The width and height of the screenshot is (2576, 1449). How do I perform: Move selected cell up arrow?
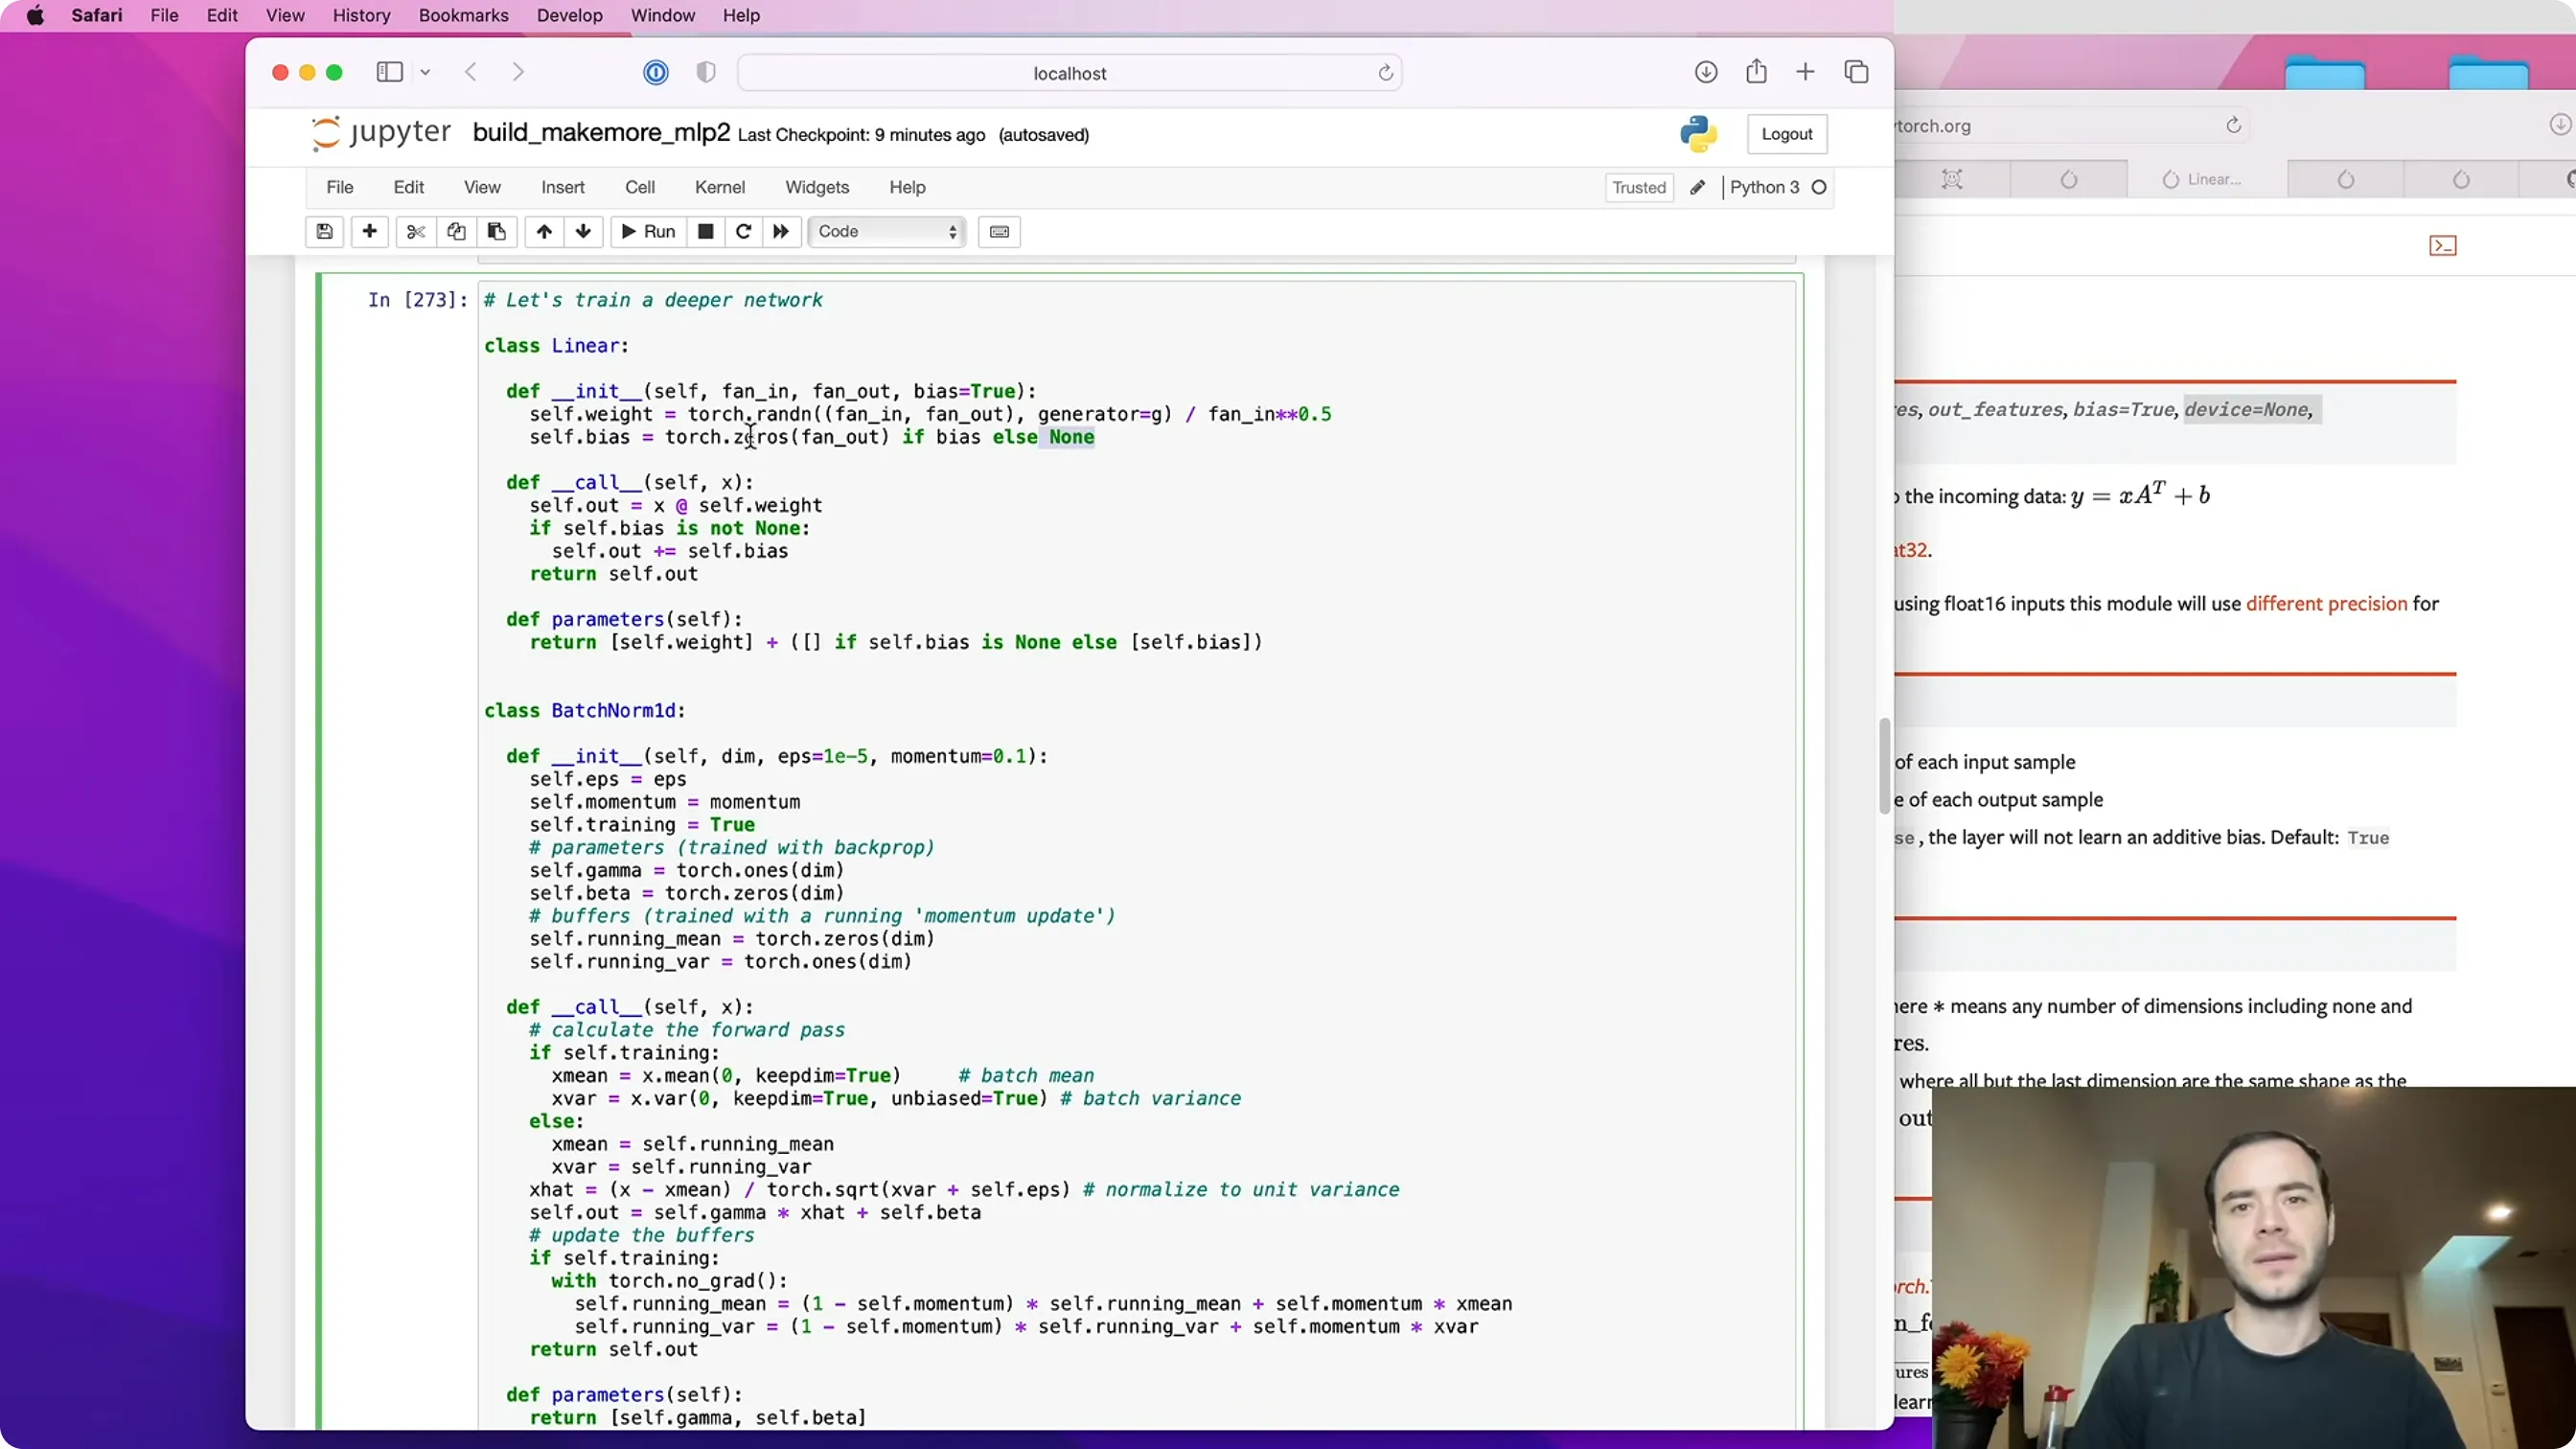pyautogui.click(x=544, y=232)
